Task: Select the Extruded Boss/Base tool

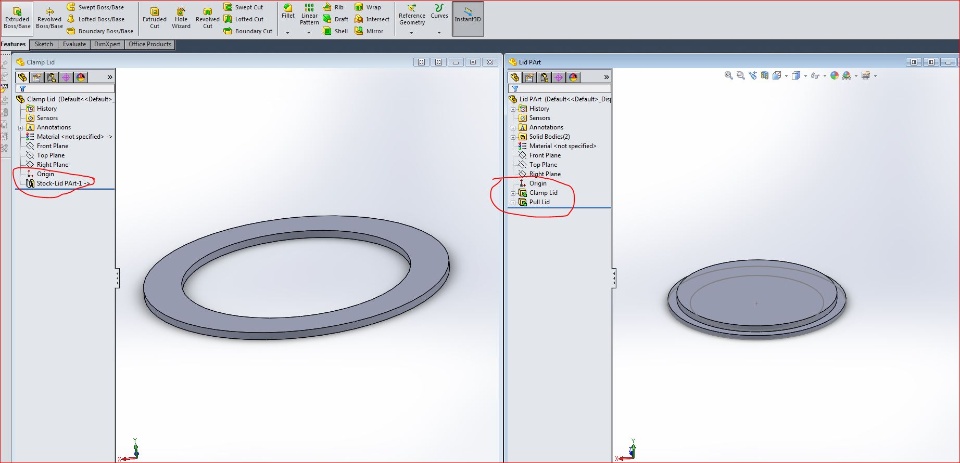Action: 17,18
